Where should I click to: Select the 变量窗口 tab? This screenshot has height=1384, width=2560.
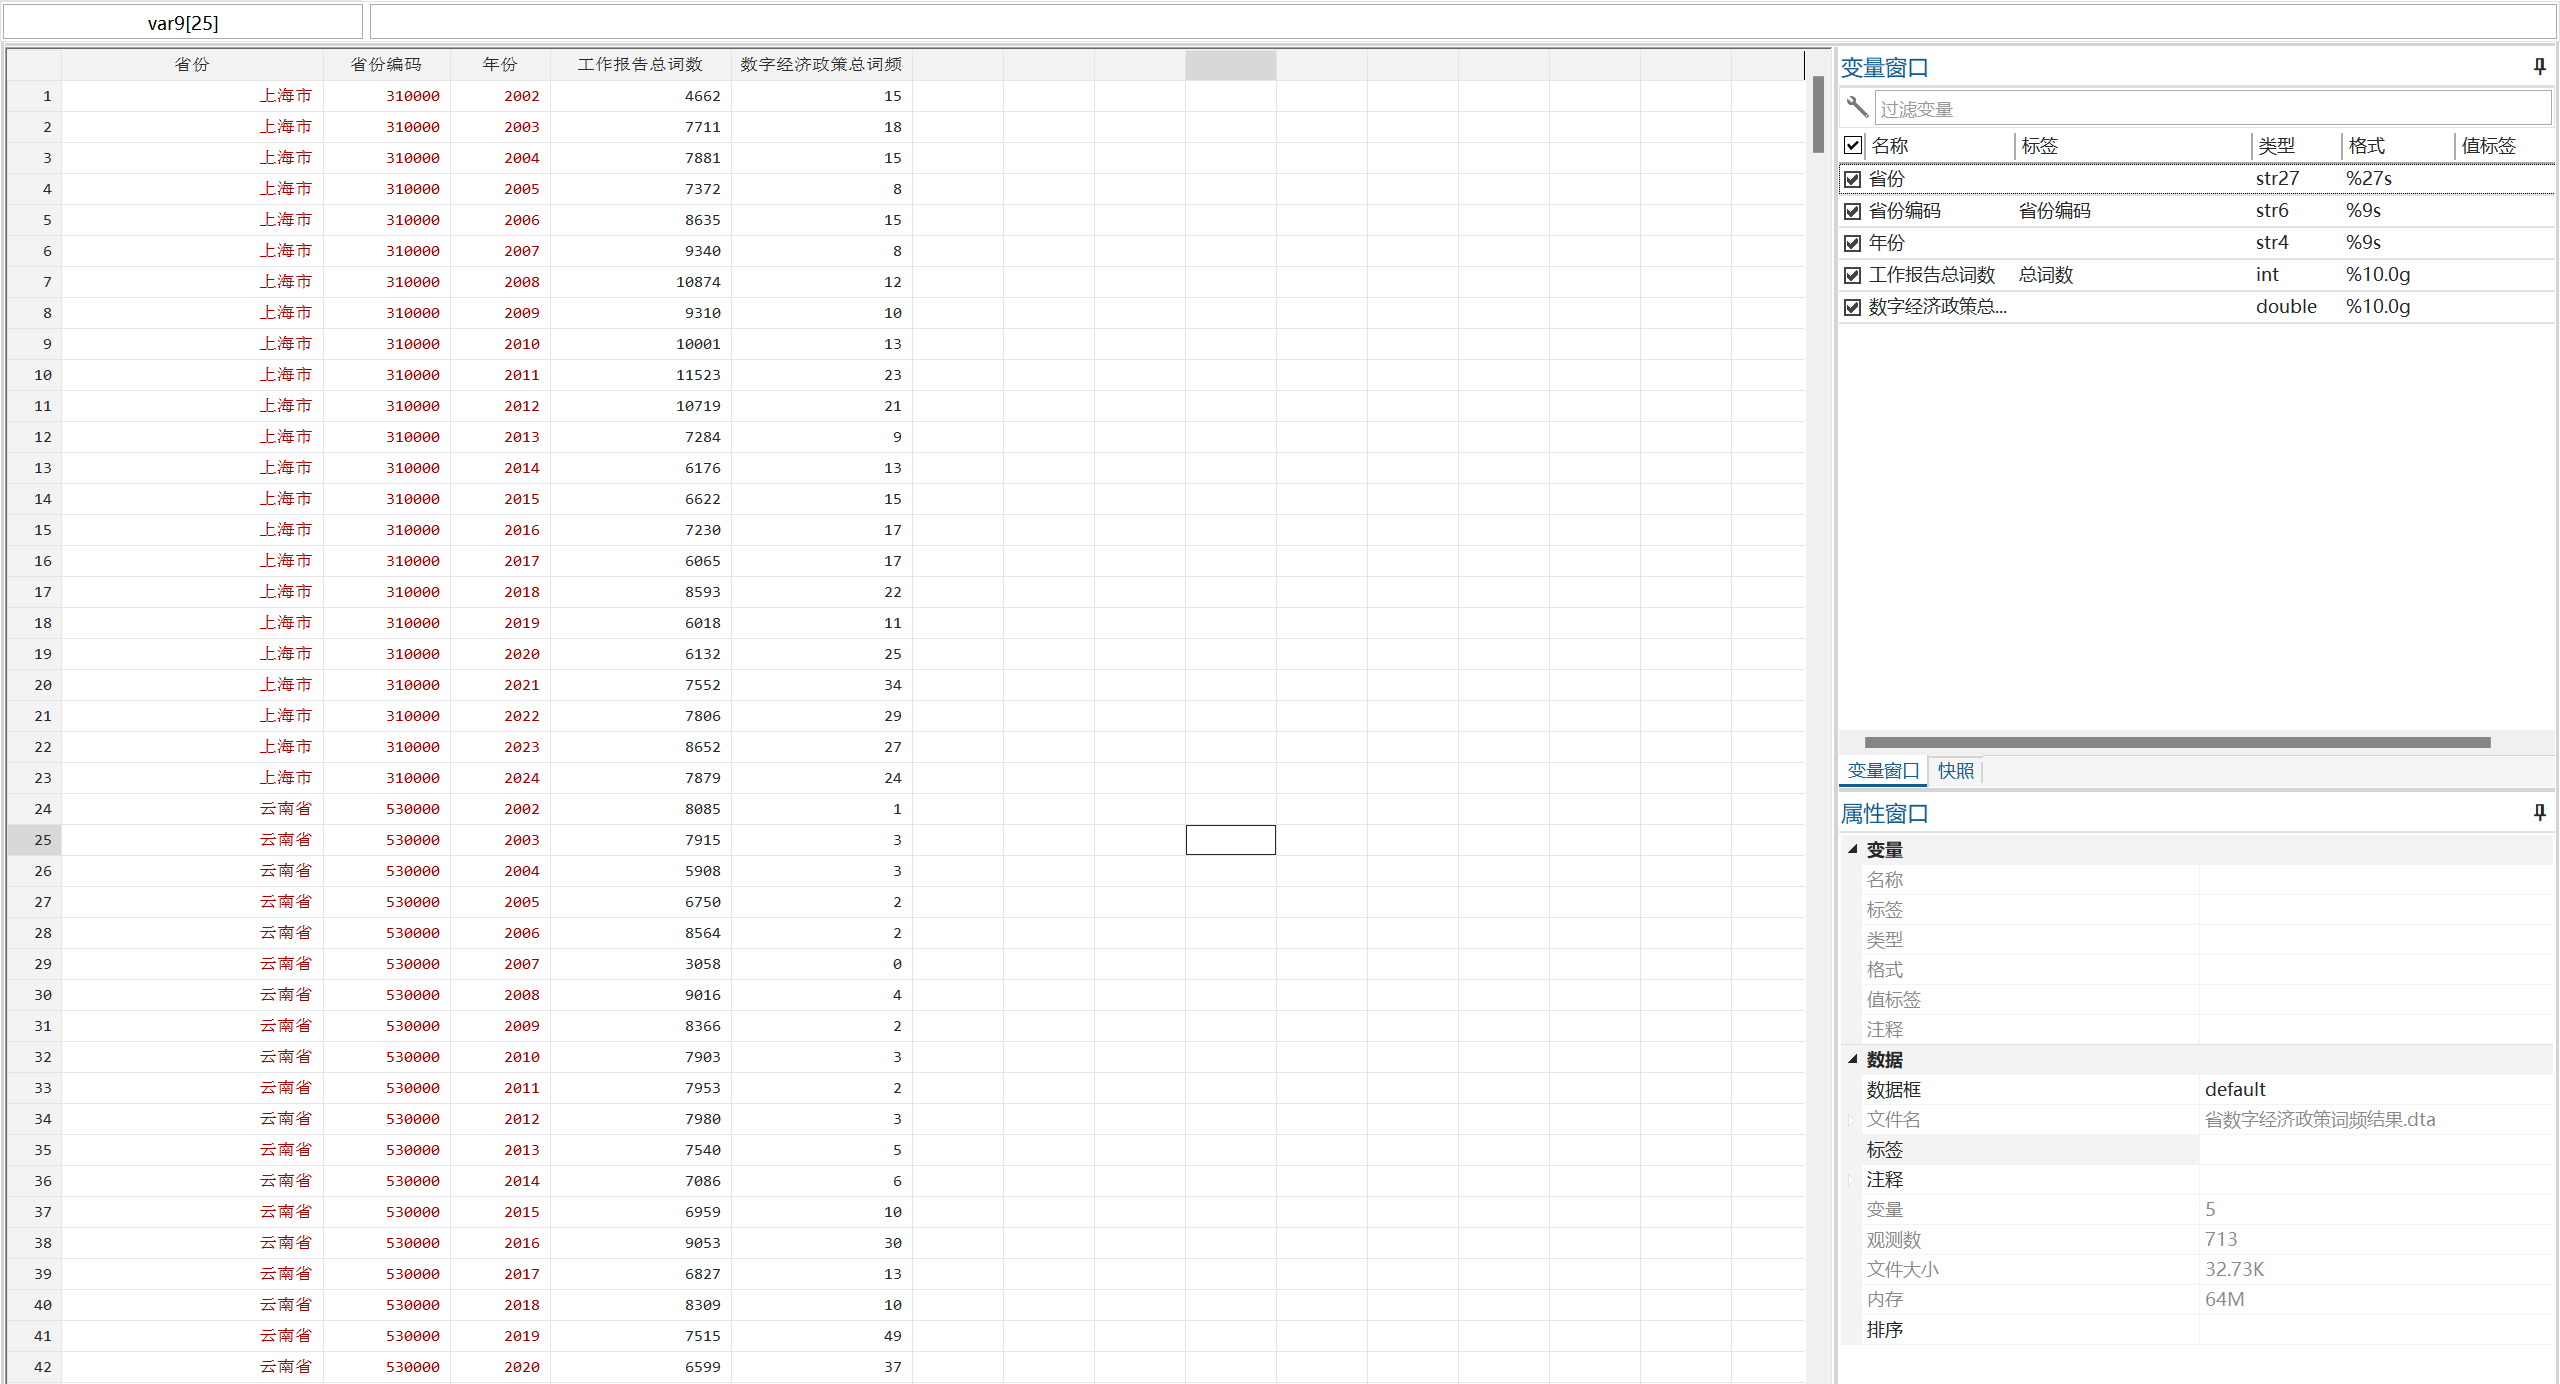pyautogui.click(x=1882, y=771)
